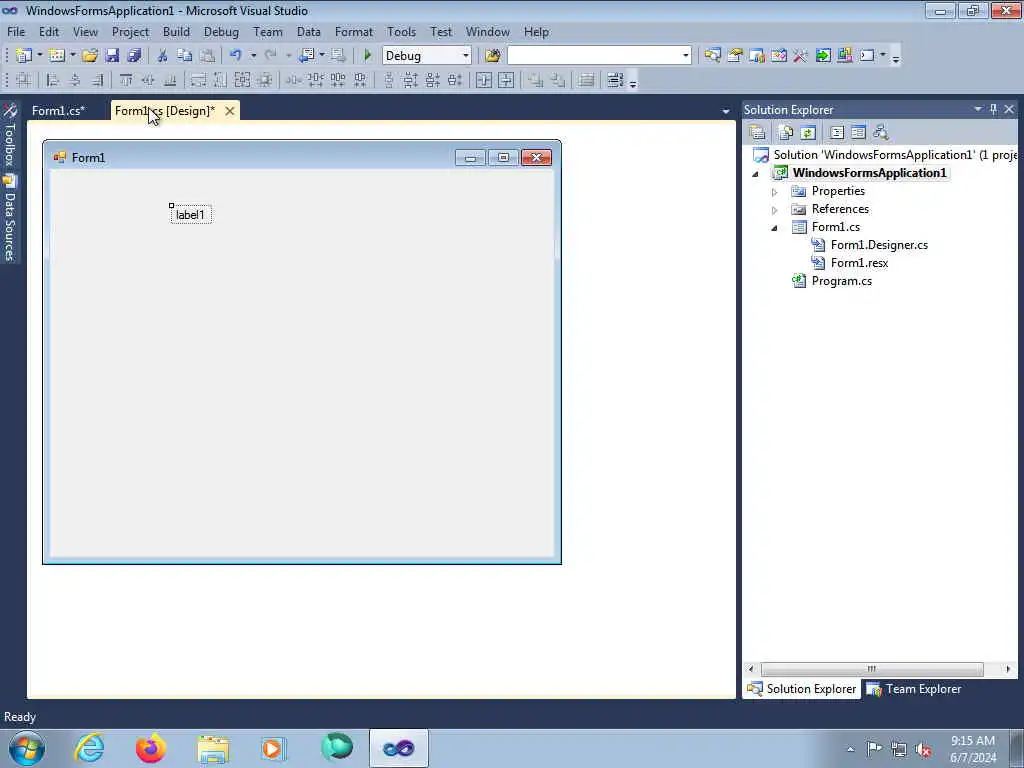Switch to the Form1.cs* code tab
Viewport: 1024px width, 768px height.
pos(58,111)
